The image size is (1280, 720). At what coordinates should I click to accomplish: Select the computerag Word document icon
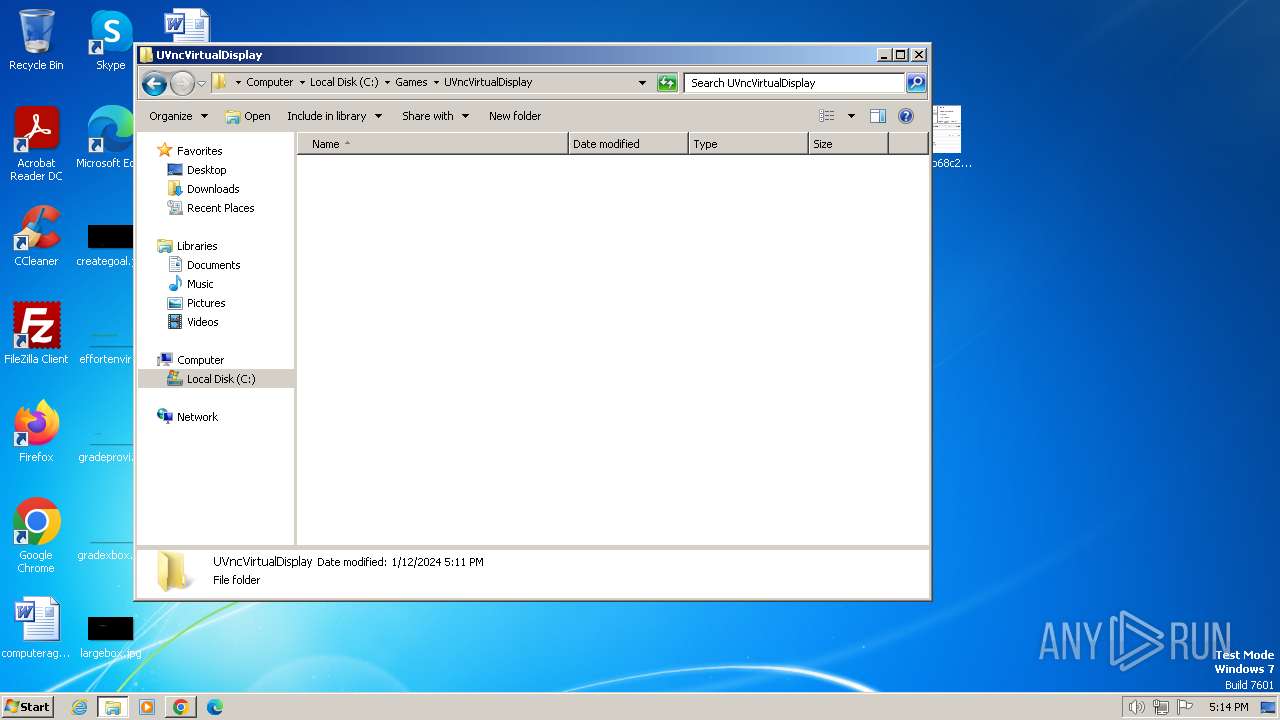pos(36,629)
